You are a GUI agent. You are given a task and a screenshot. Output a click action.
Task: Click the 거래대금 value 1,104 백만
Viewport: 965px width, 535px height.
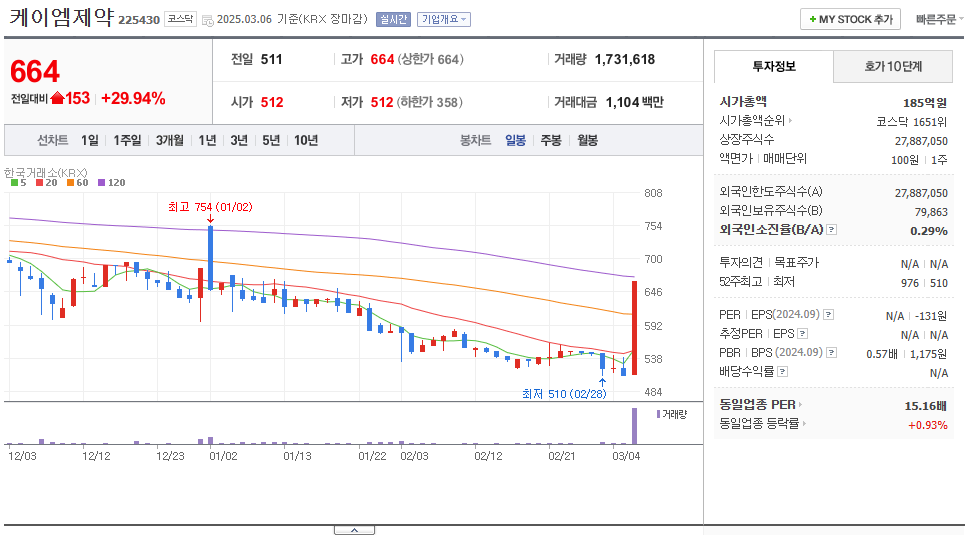635,102
